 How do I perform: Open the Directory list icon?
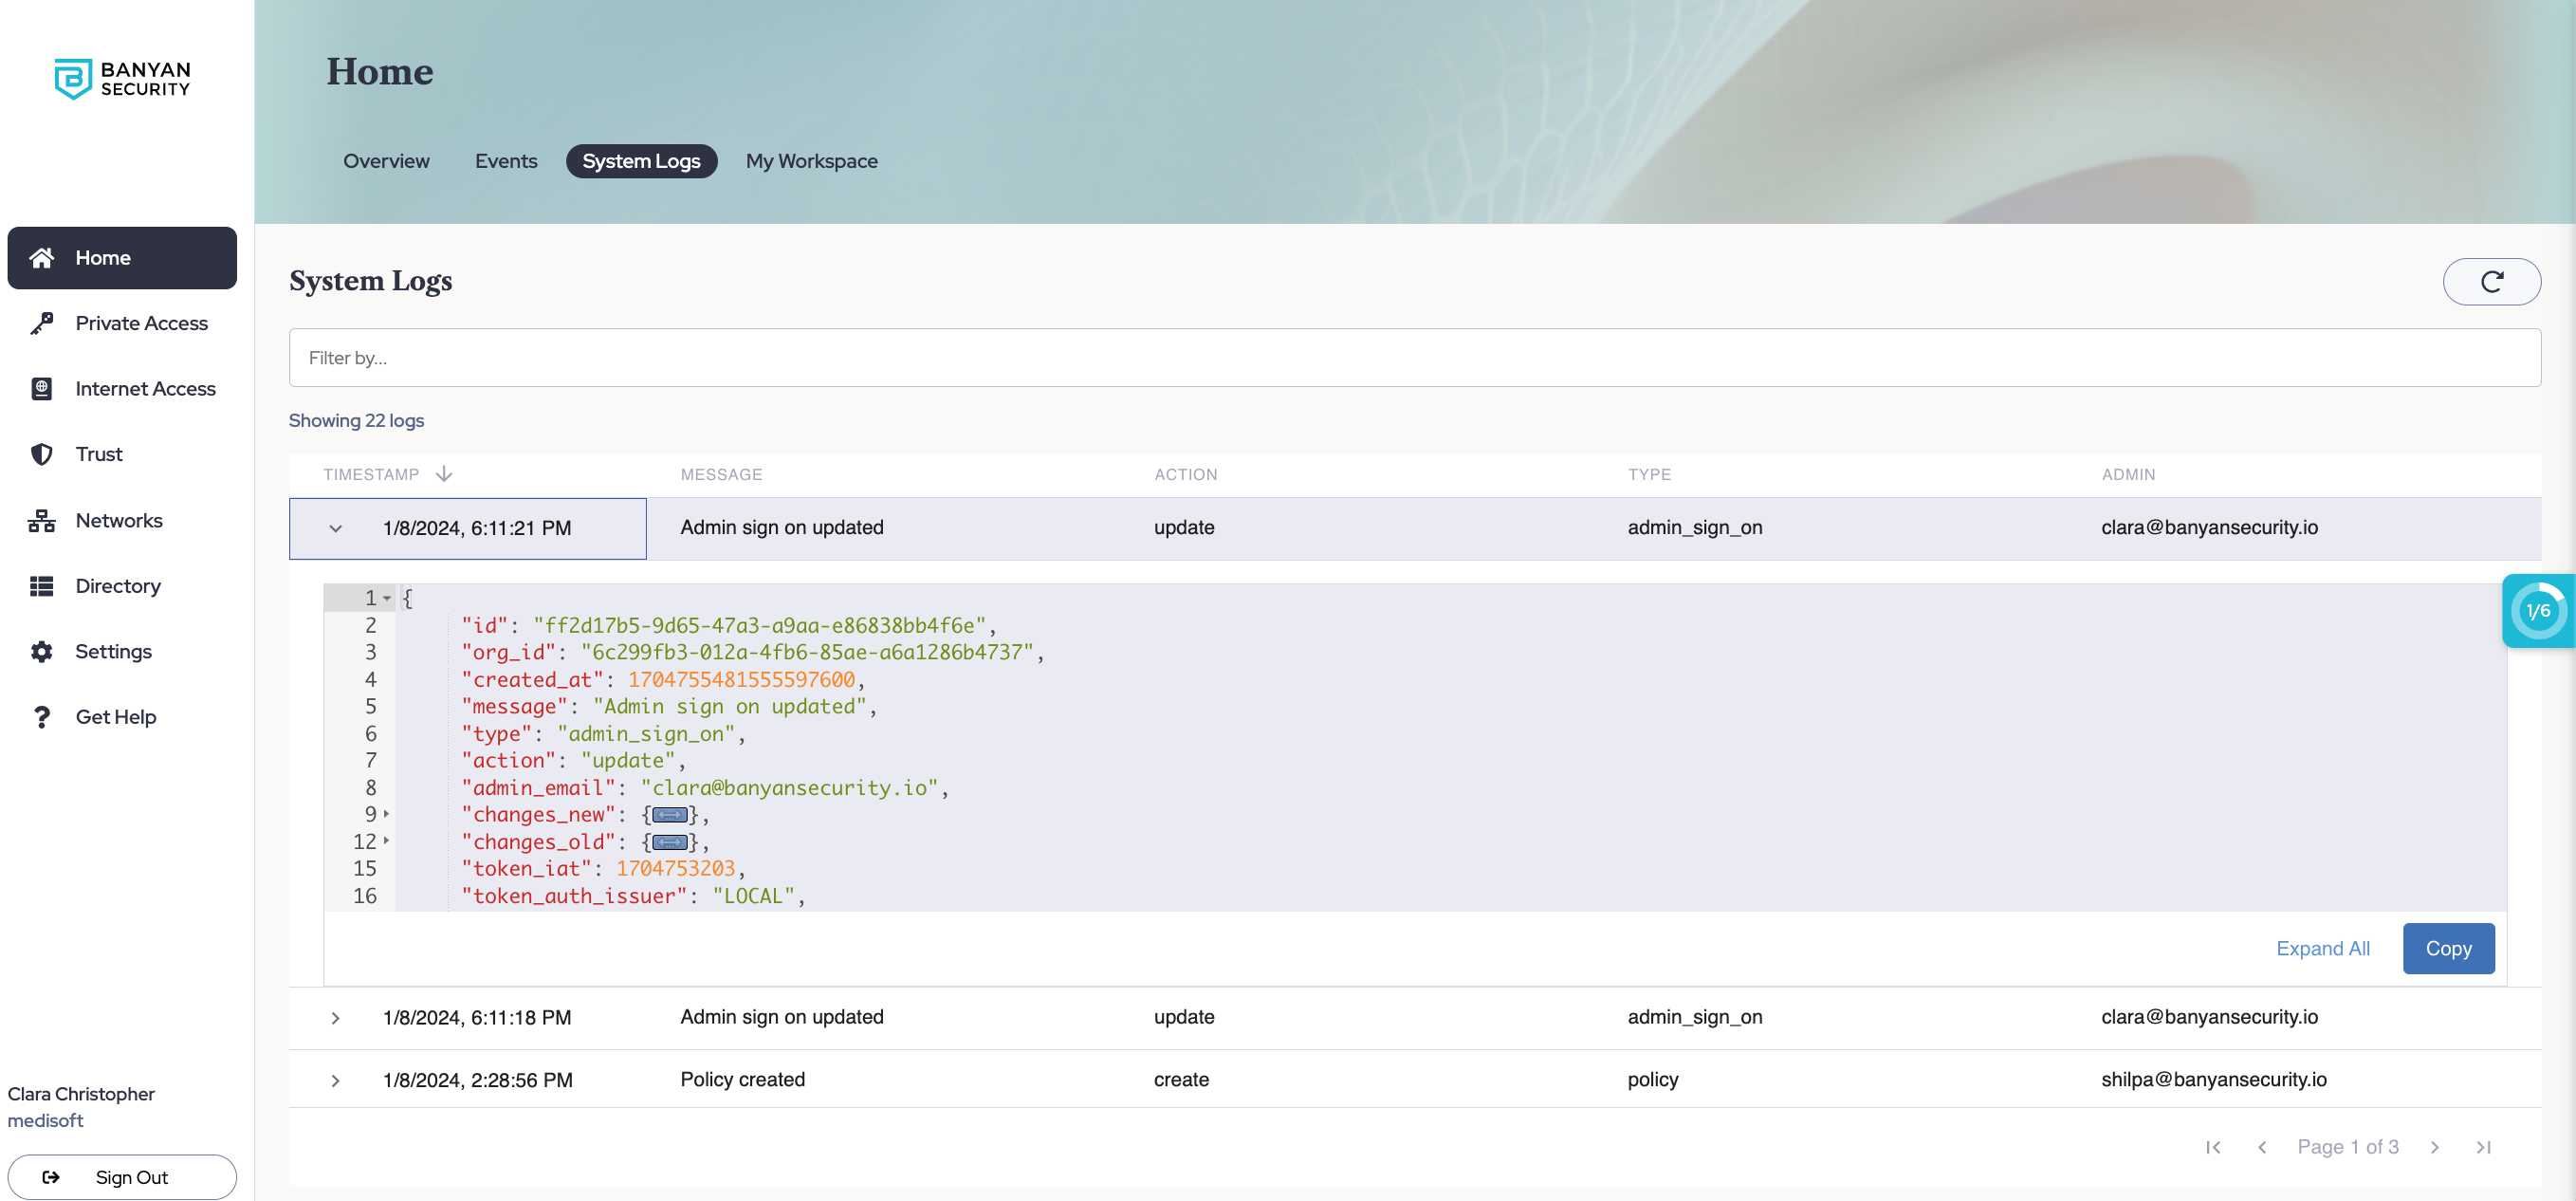(x=41, y=586)
